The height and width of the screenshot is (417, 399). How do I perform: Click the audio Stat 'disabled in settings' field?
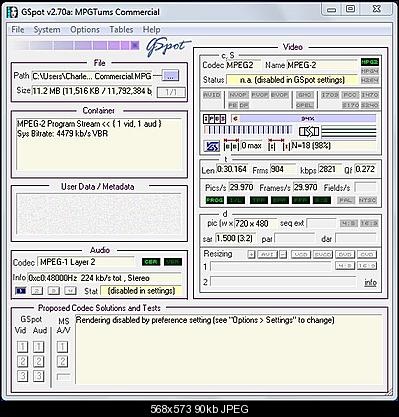[x=141, y=291]
